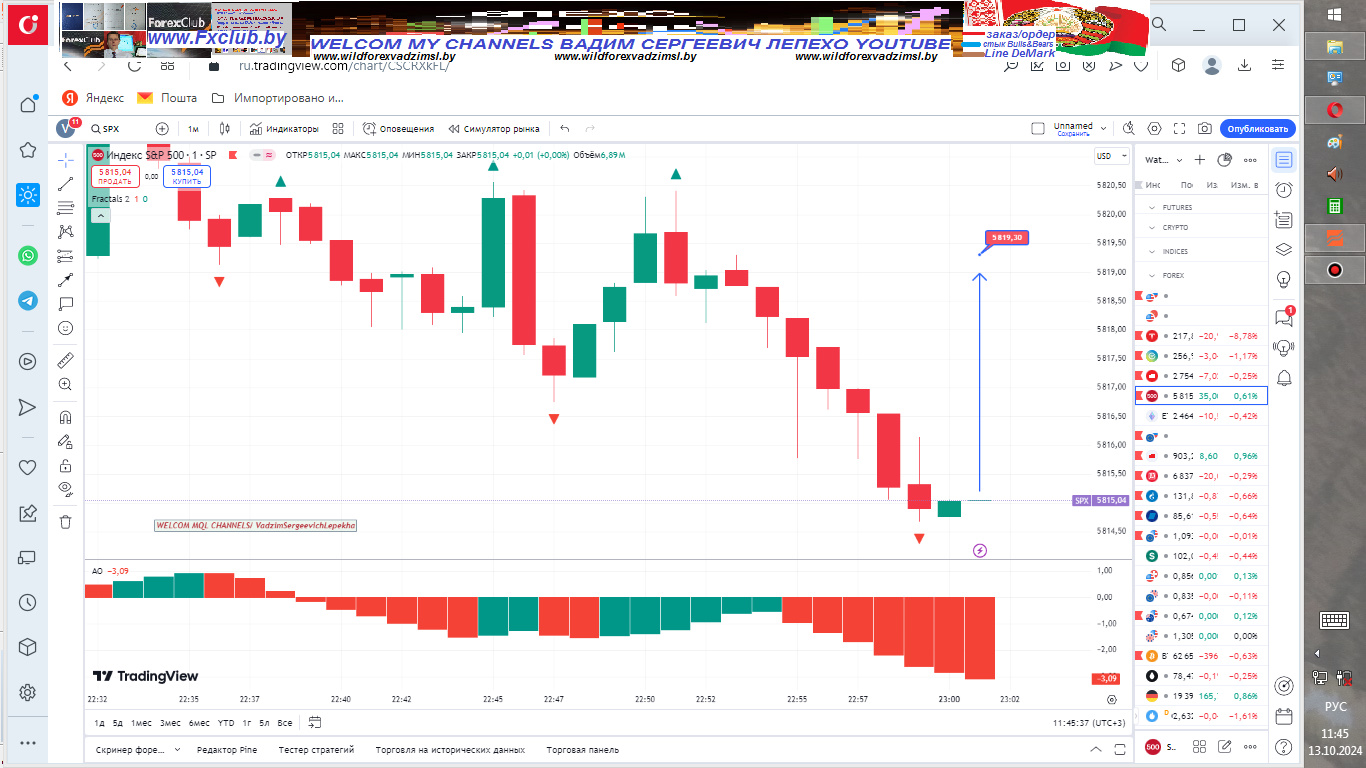1366x768 pixels.
Task: Remove drawings using the trash icon
Action: [x=65, y=521]
